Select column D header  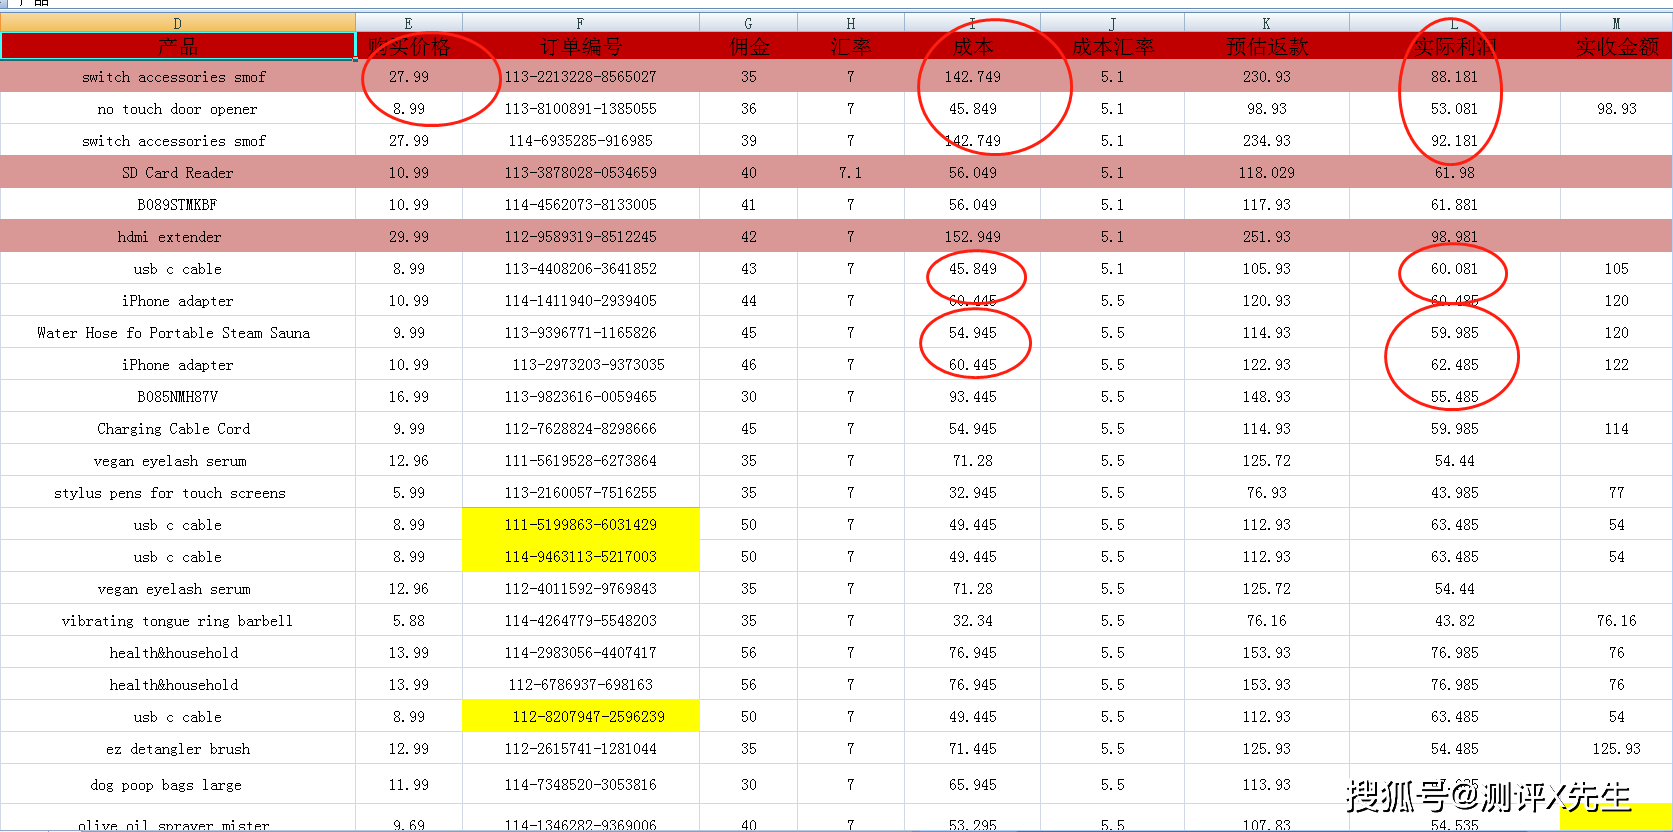(x=178, y=23)
